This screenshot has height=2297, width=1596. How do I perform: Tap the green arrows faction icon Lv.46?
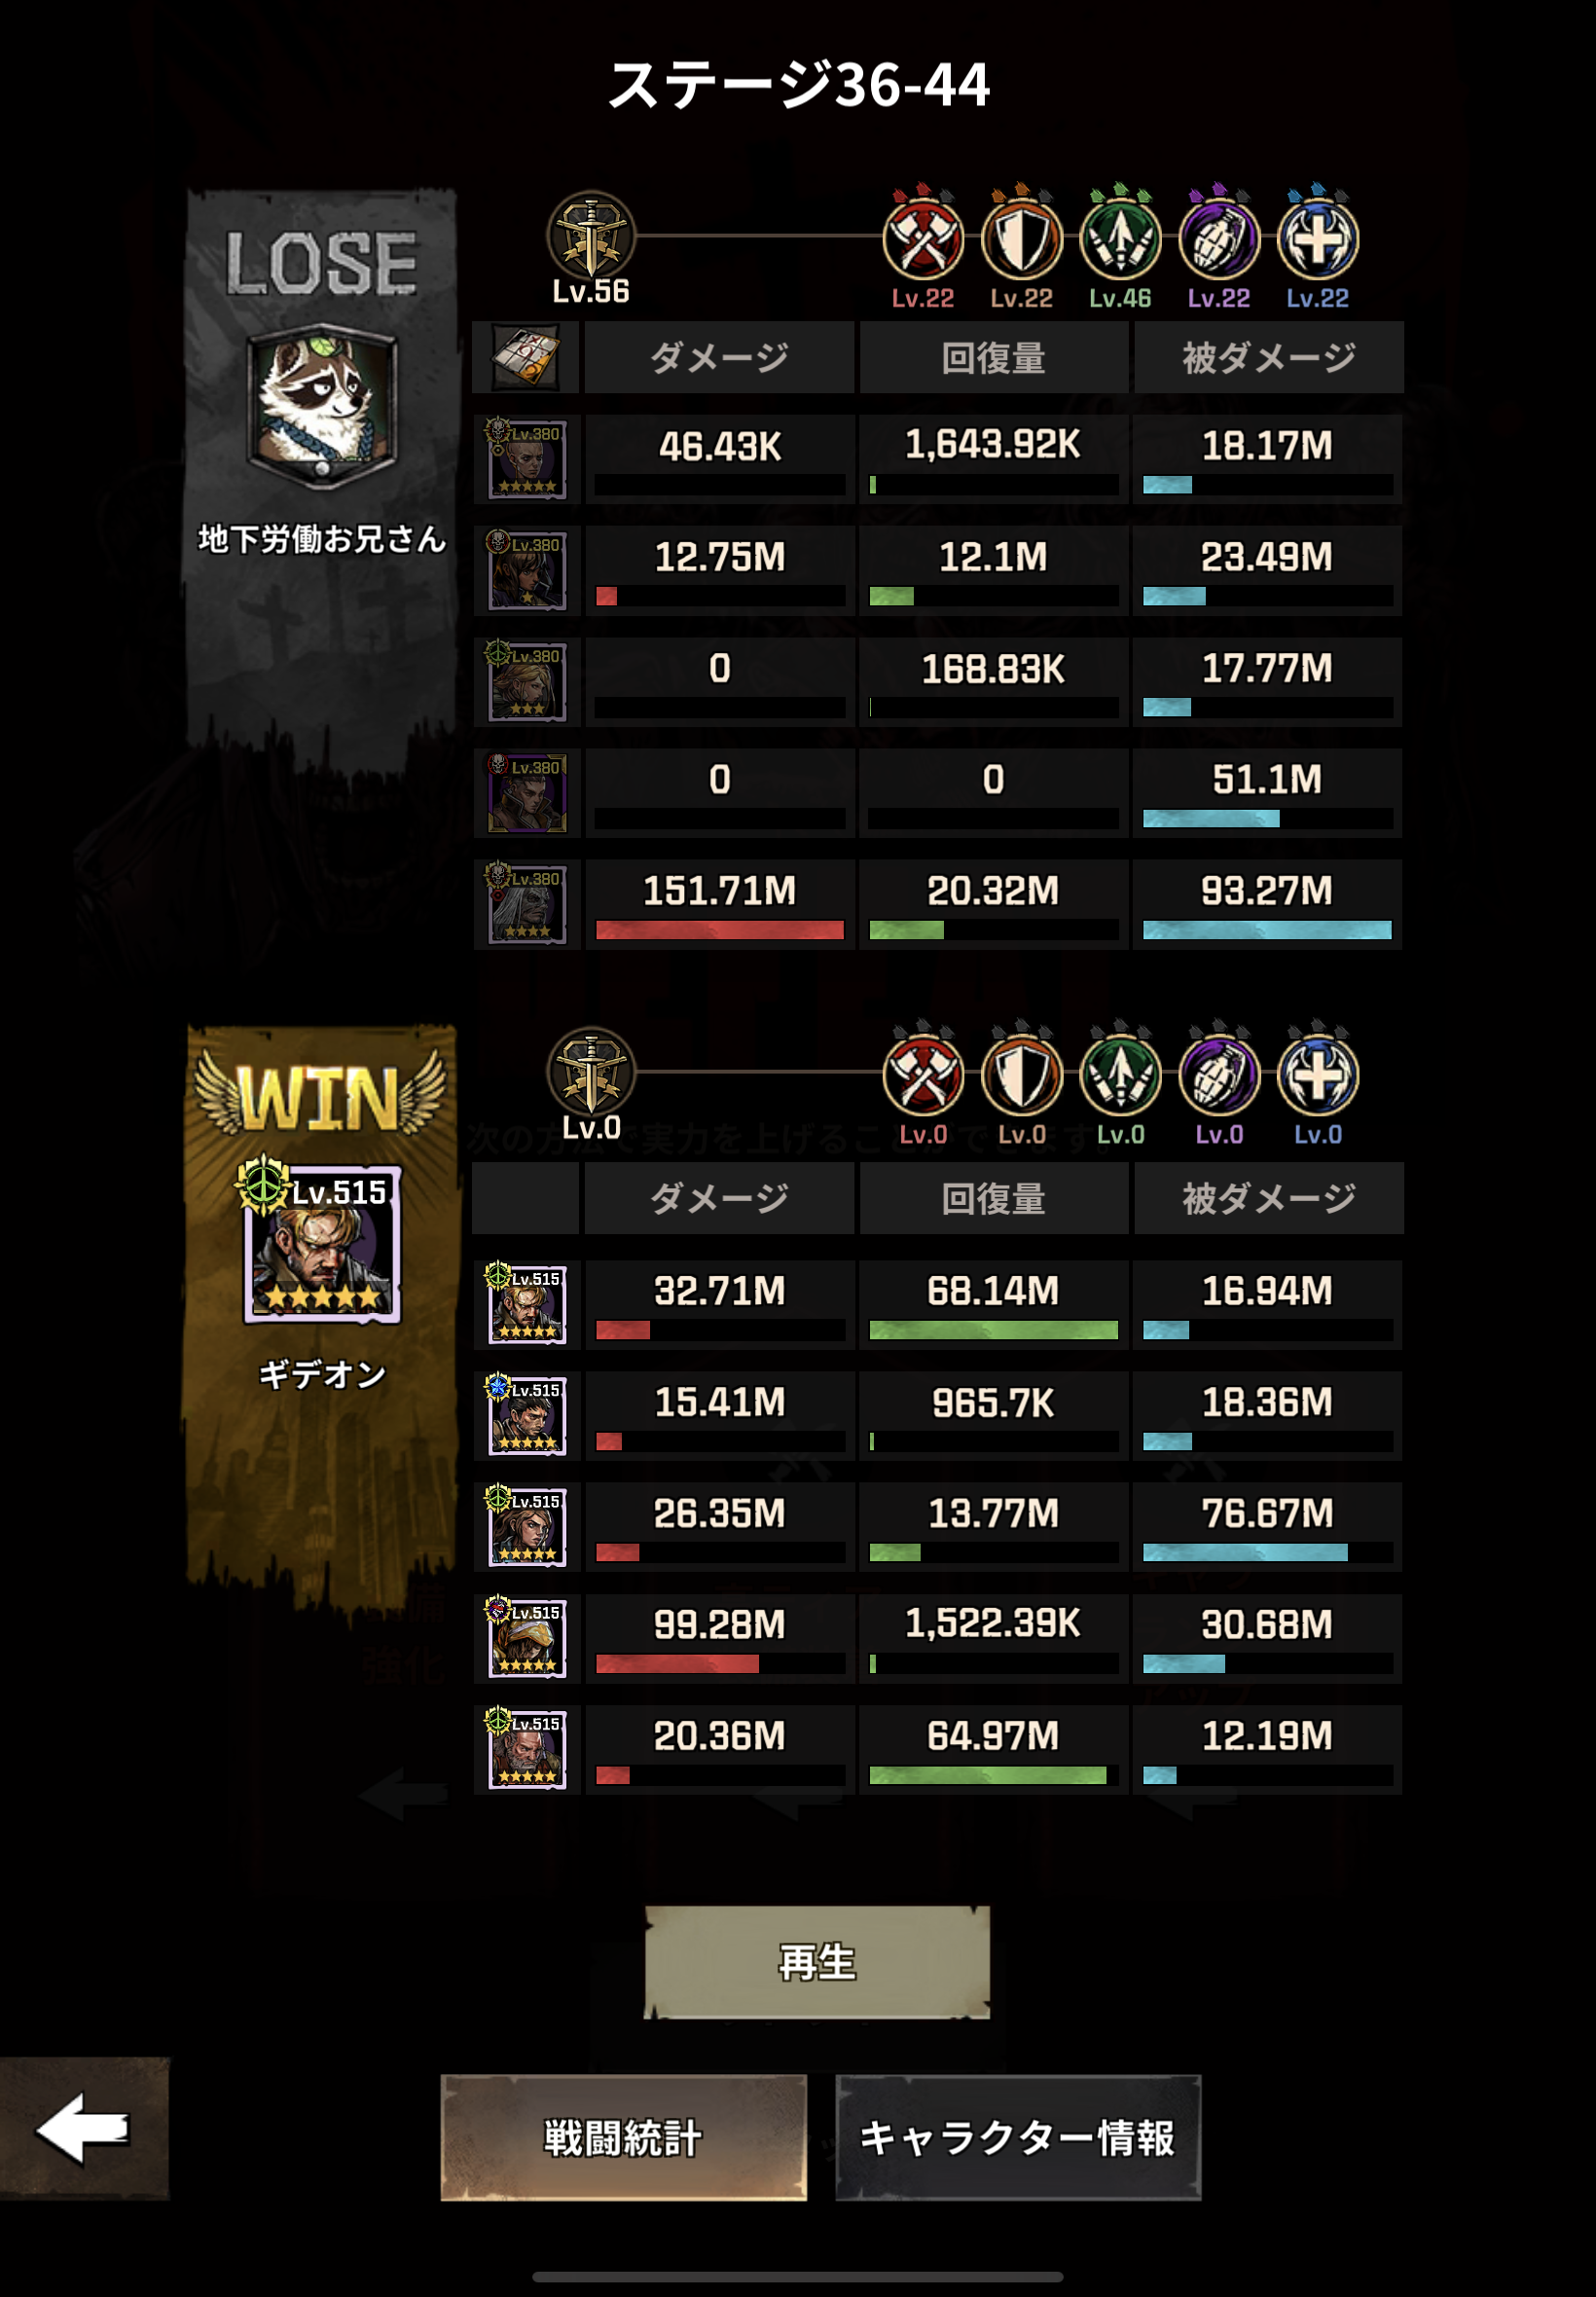click(x=1120, y=240)
